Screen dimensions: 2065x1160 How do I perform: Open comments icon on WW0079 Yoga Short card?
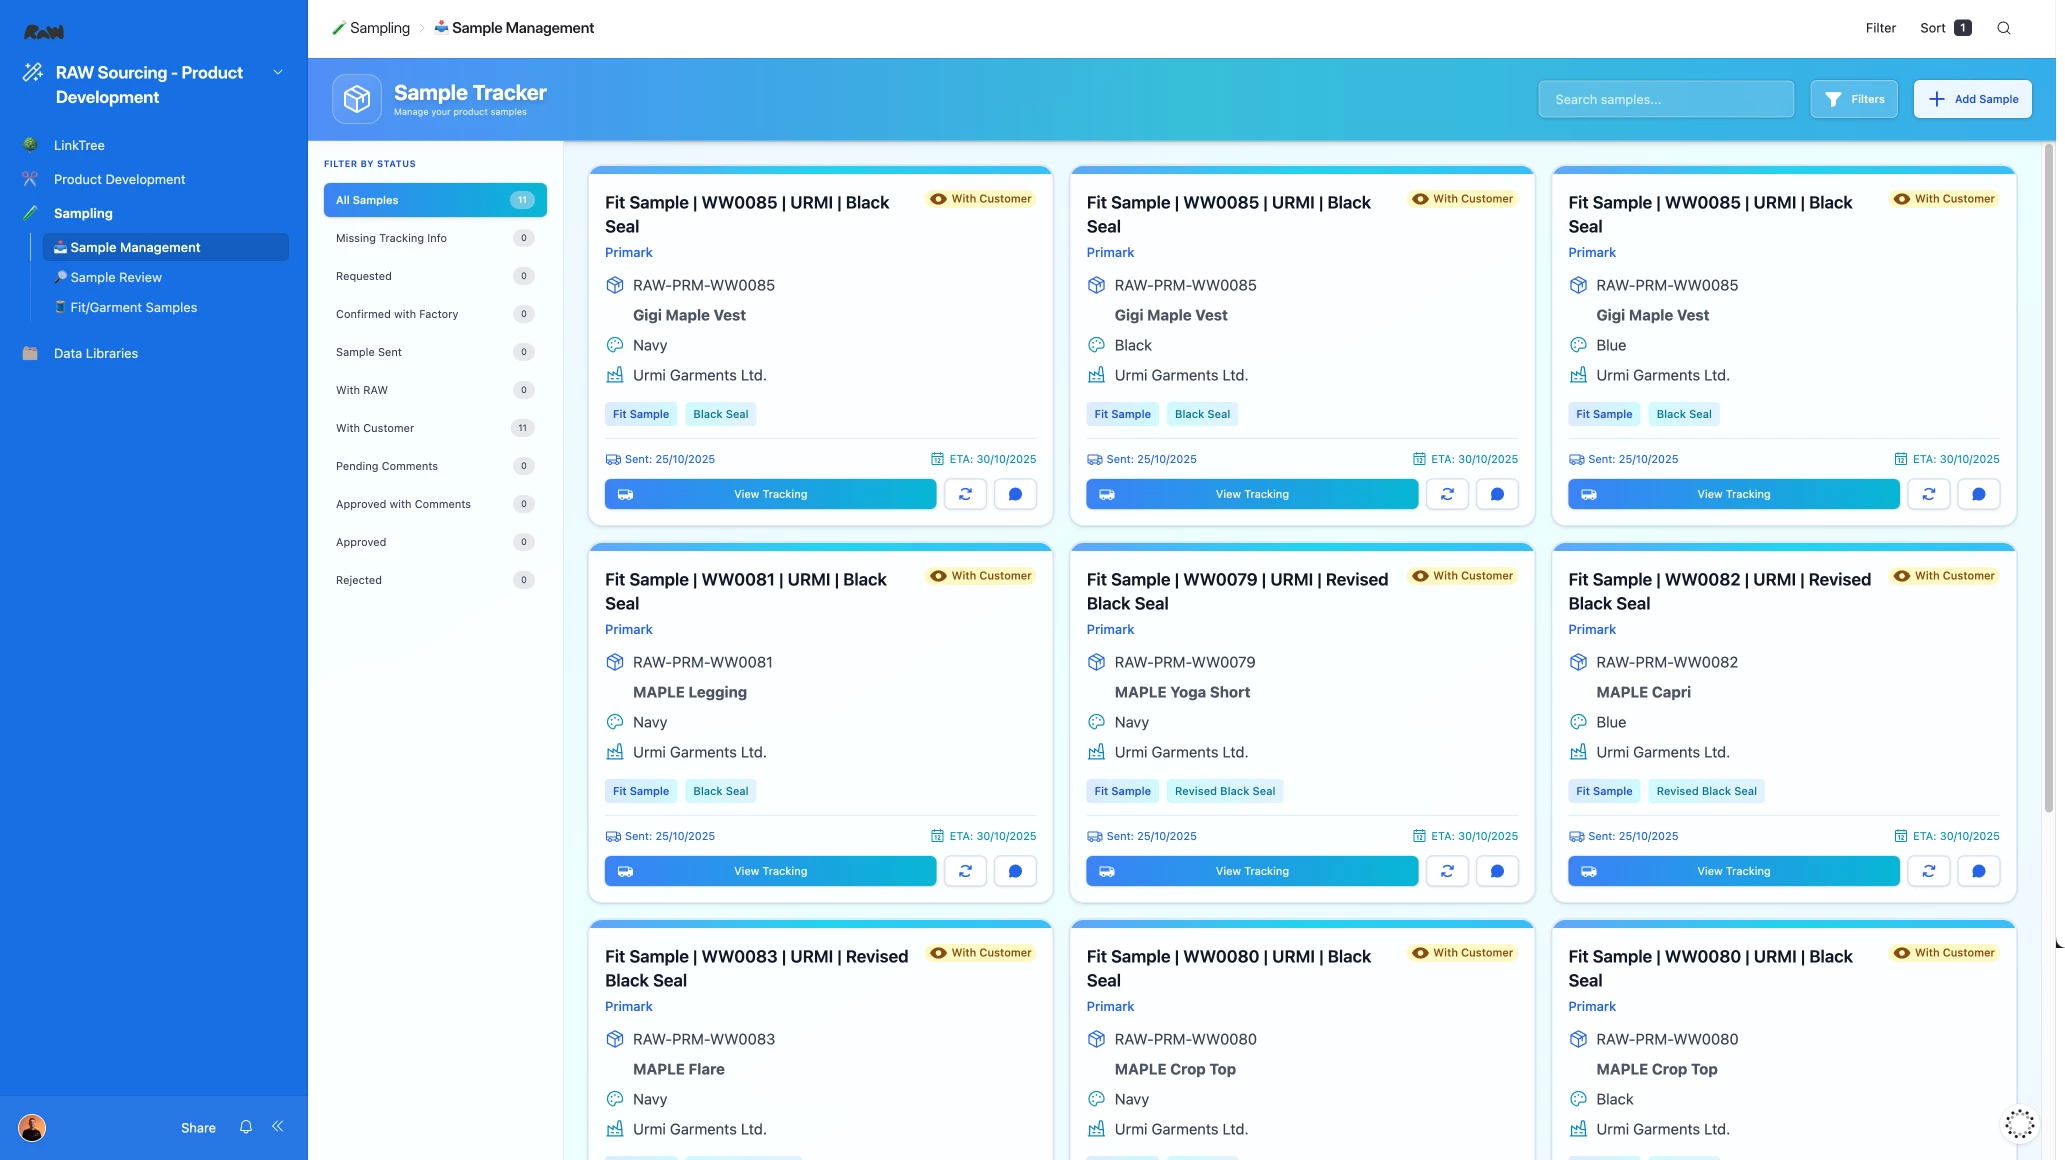tap(1497, 871)
